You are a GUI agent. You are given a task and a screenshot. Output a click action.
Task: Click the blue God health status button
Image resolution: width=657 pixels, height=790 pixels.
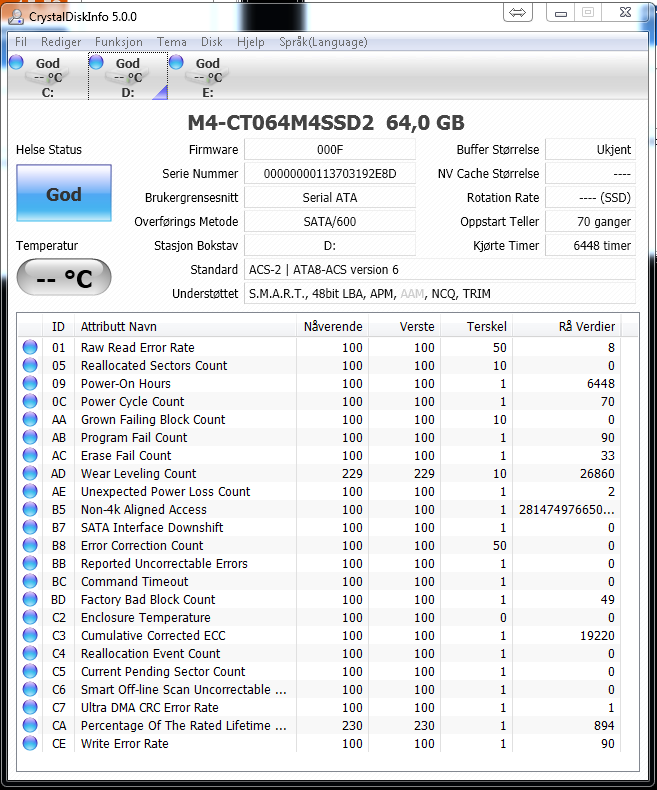click(64, 193)
